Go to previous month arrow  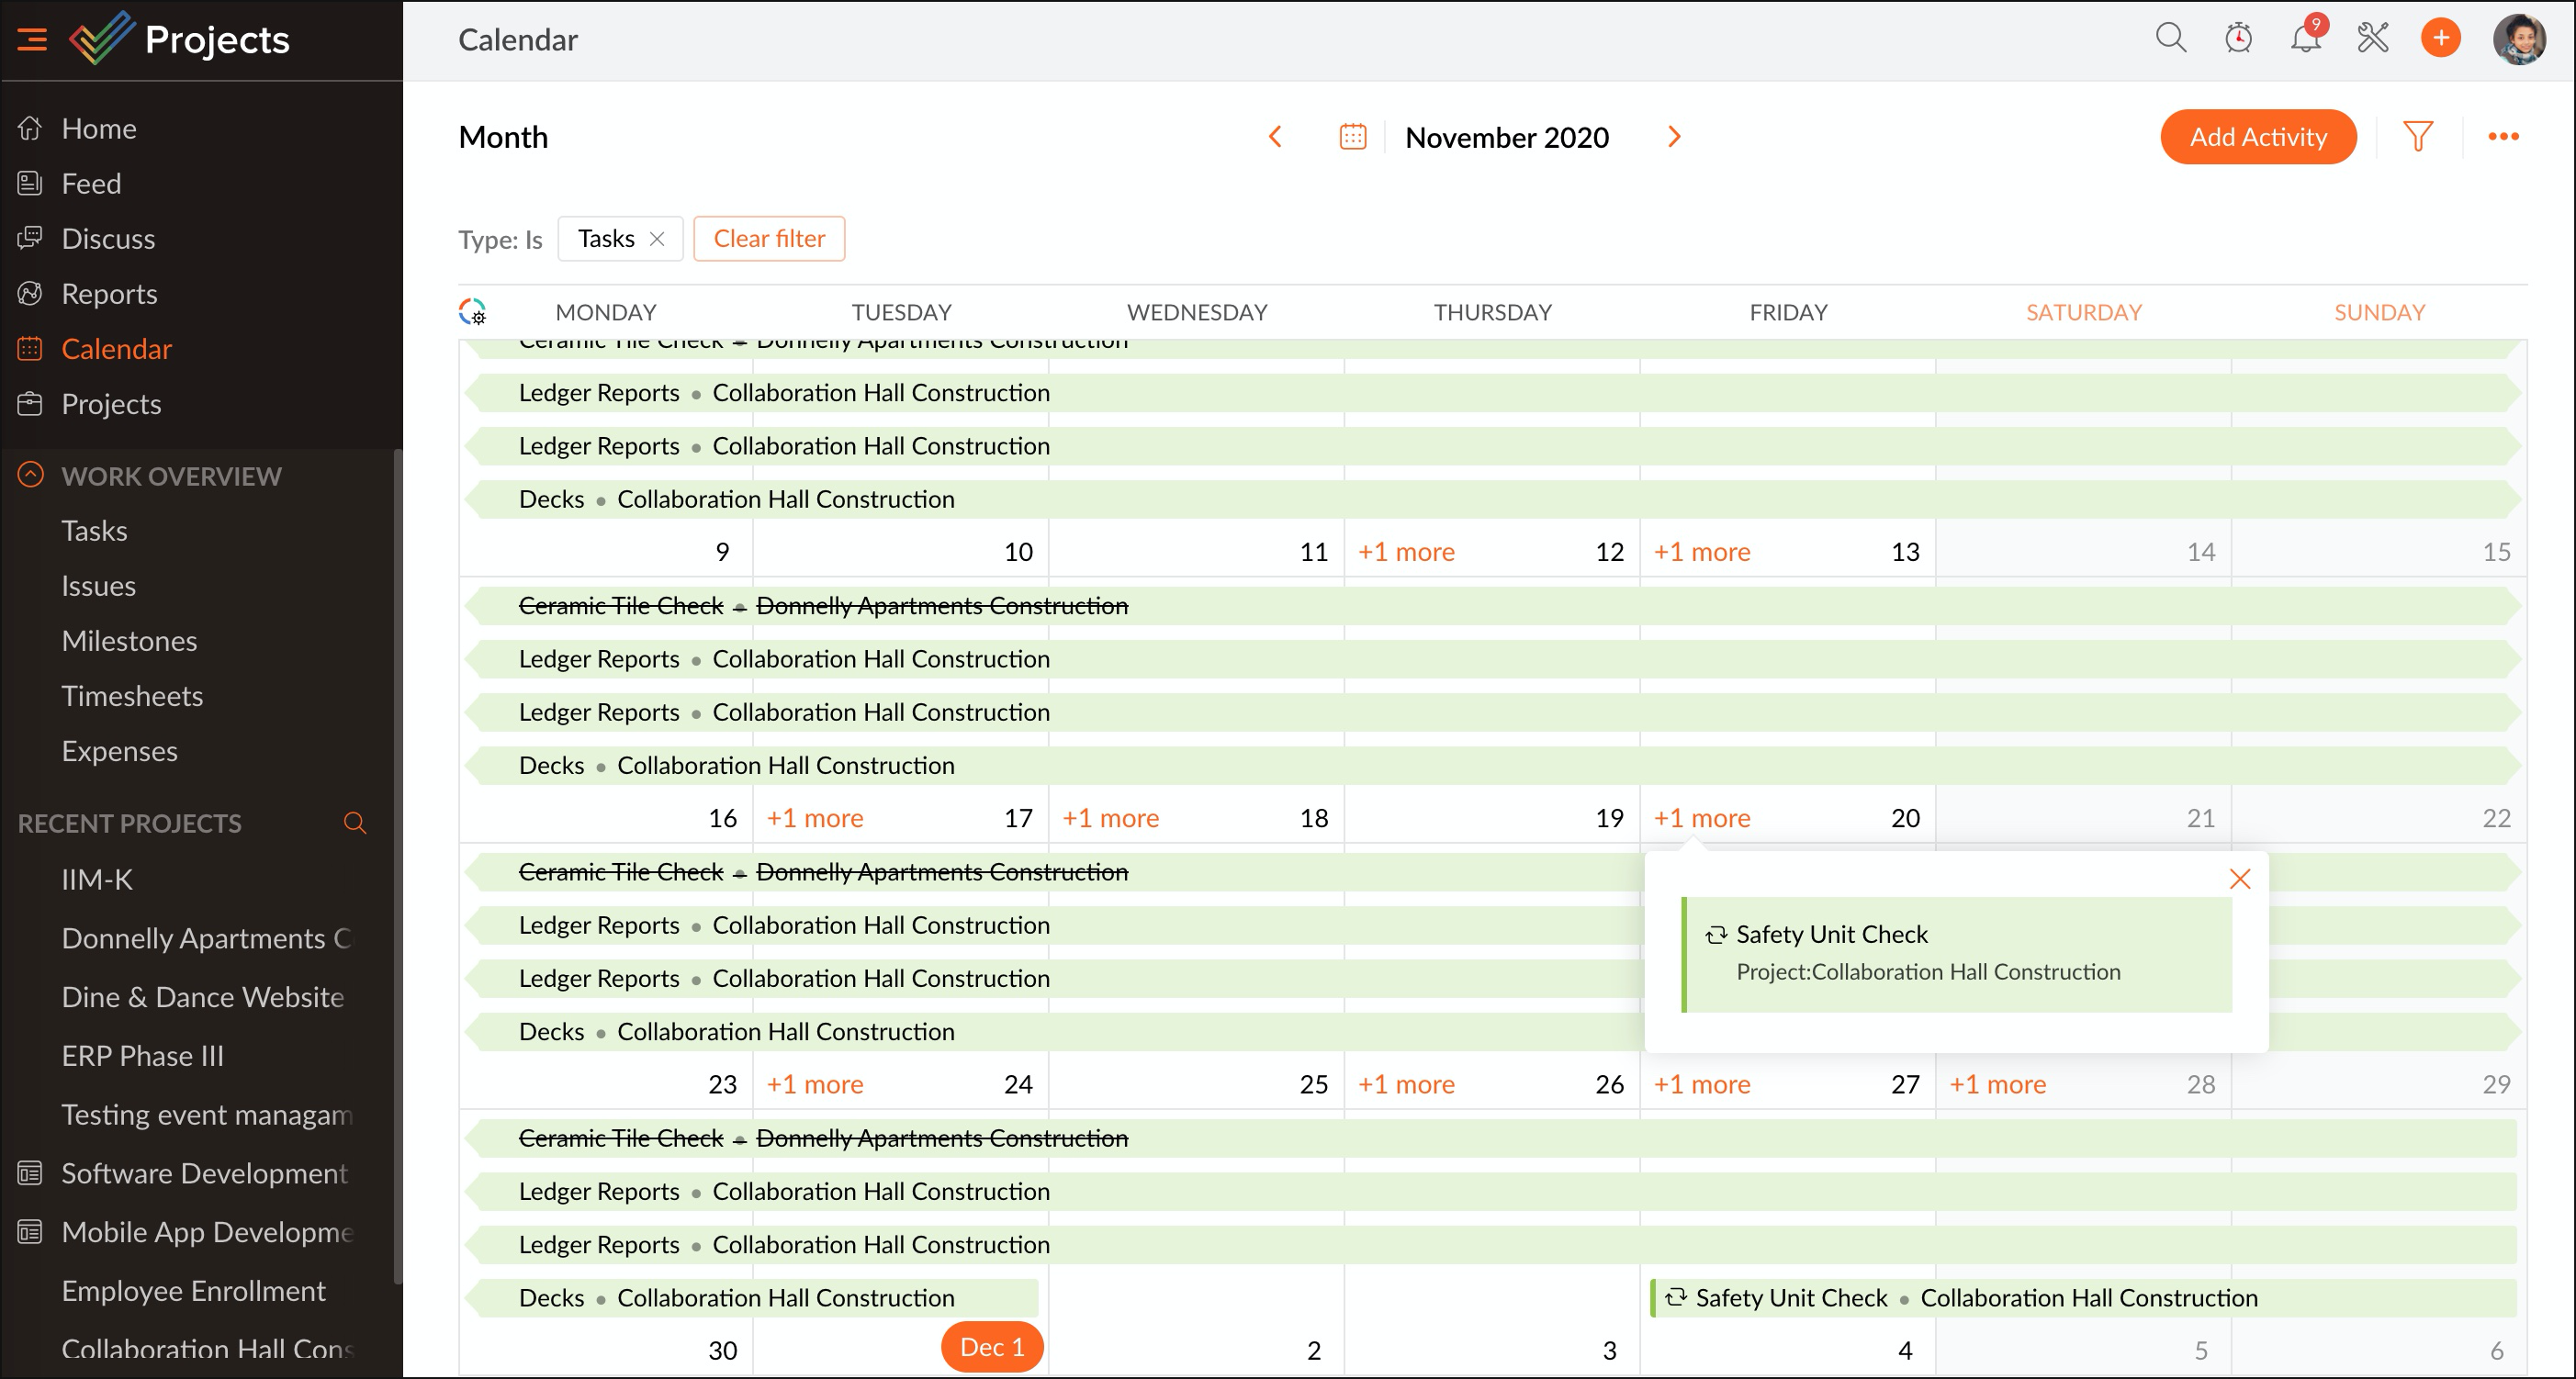tap(1275, 136)
